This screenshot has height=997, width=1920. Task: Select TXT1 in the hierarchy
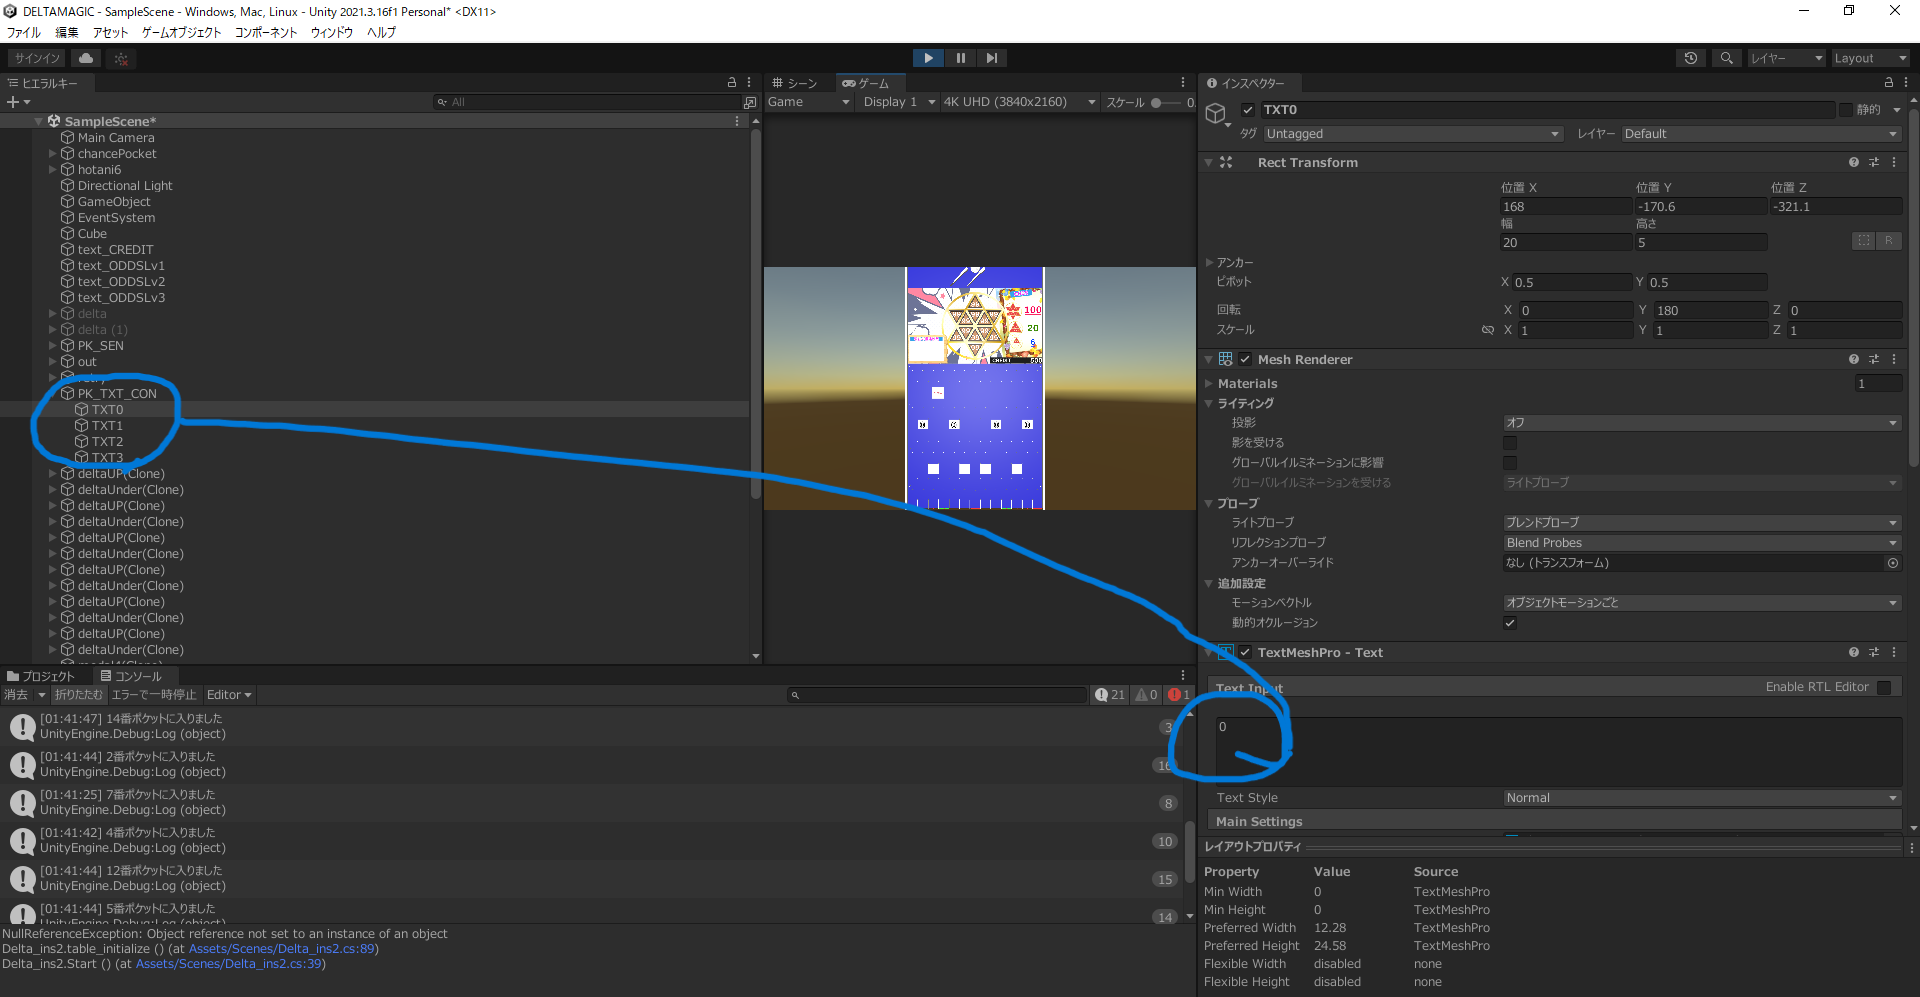(x=107, y=426)
